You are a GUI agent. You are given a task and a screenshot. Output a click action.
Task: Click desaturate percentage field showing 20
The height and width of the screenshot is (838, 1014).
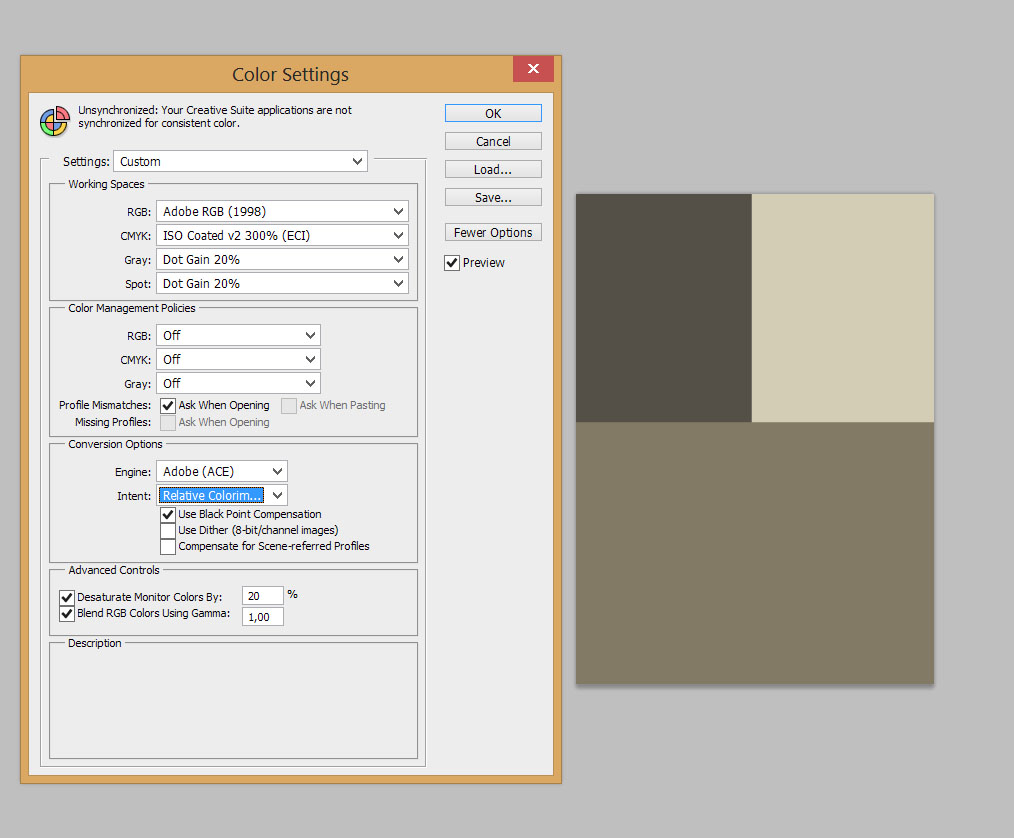pos(263,596)
